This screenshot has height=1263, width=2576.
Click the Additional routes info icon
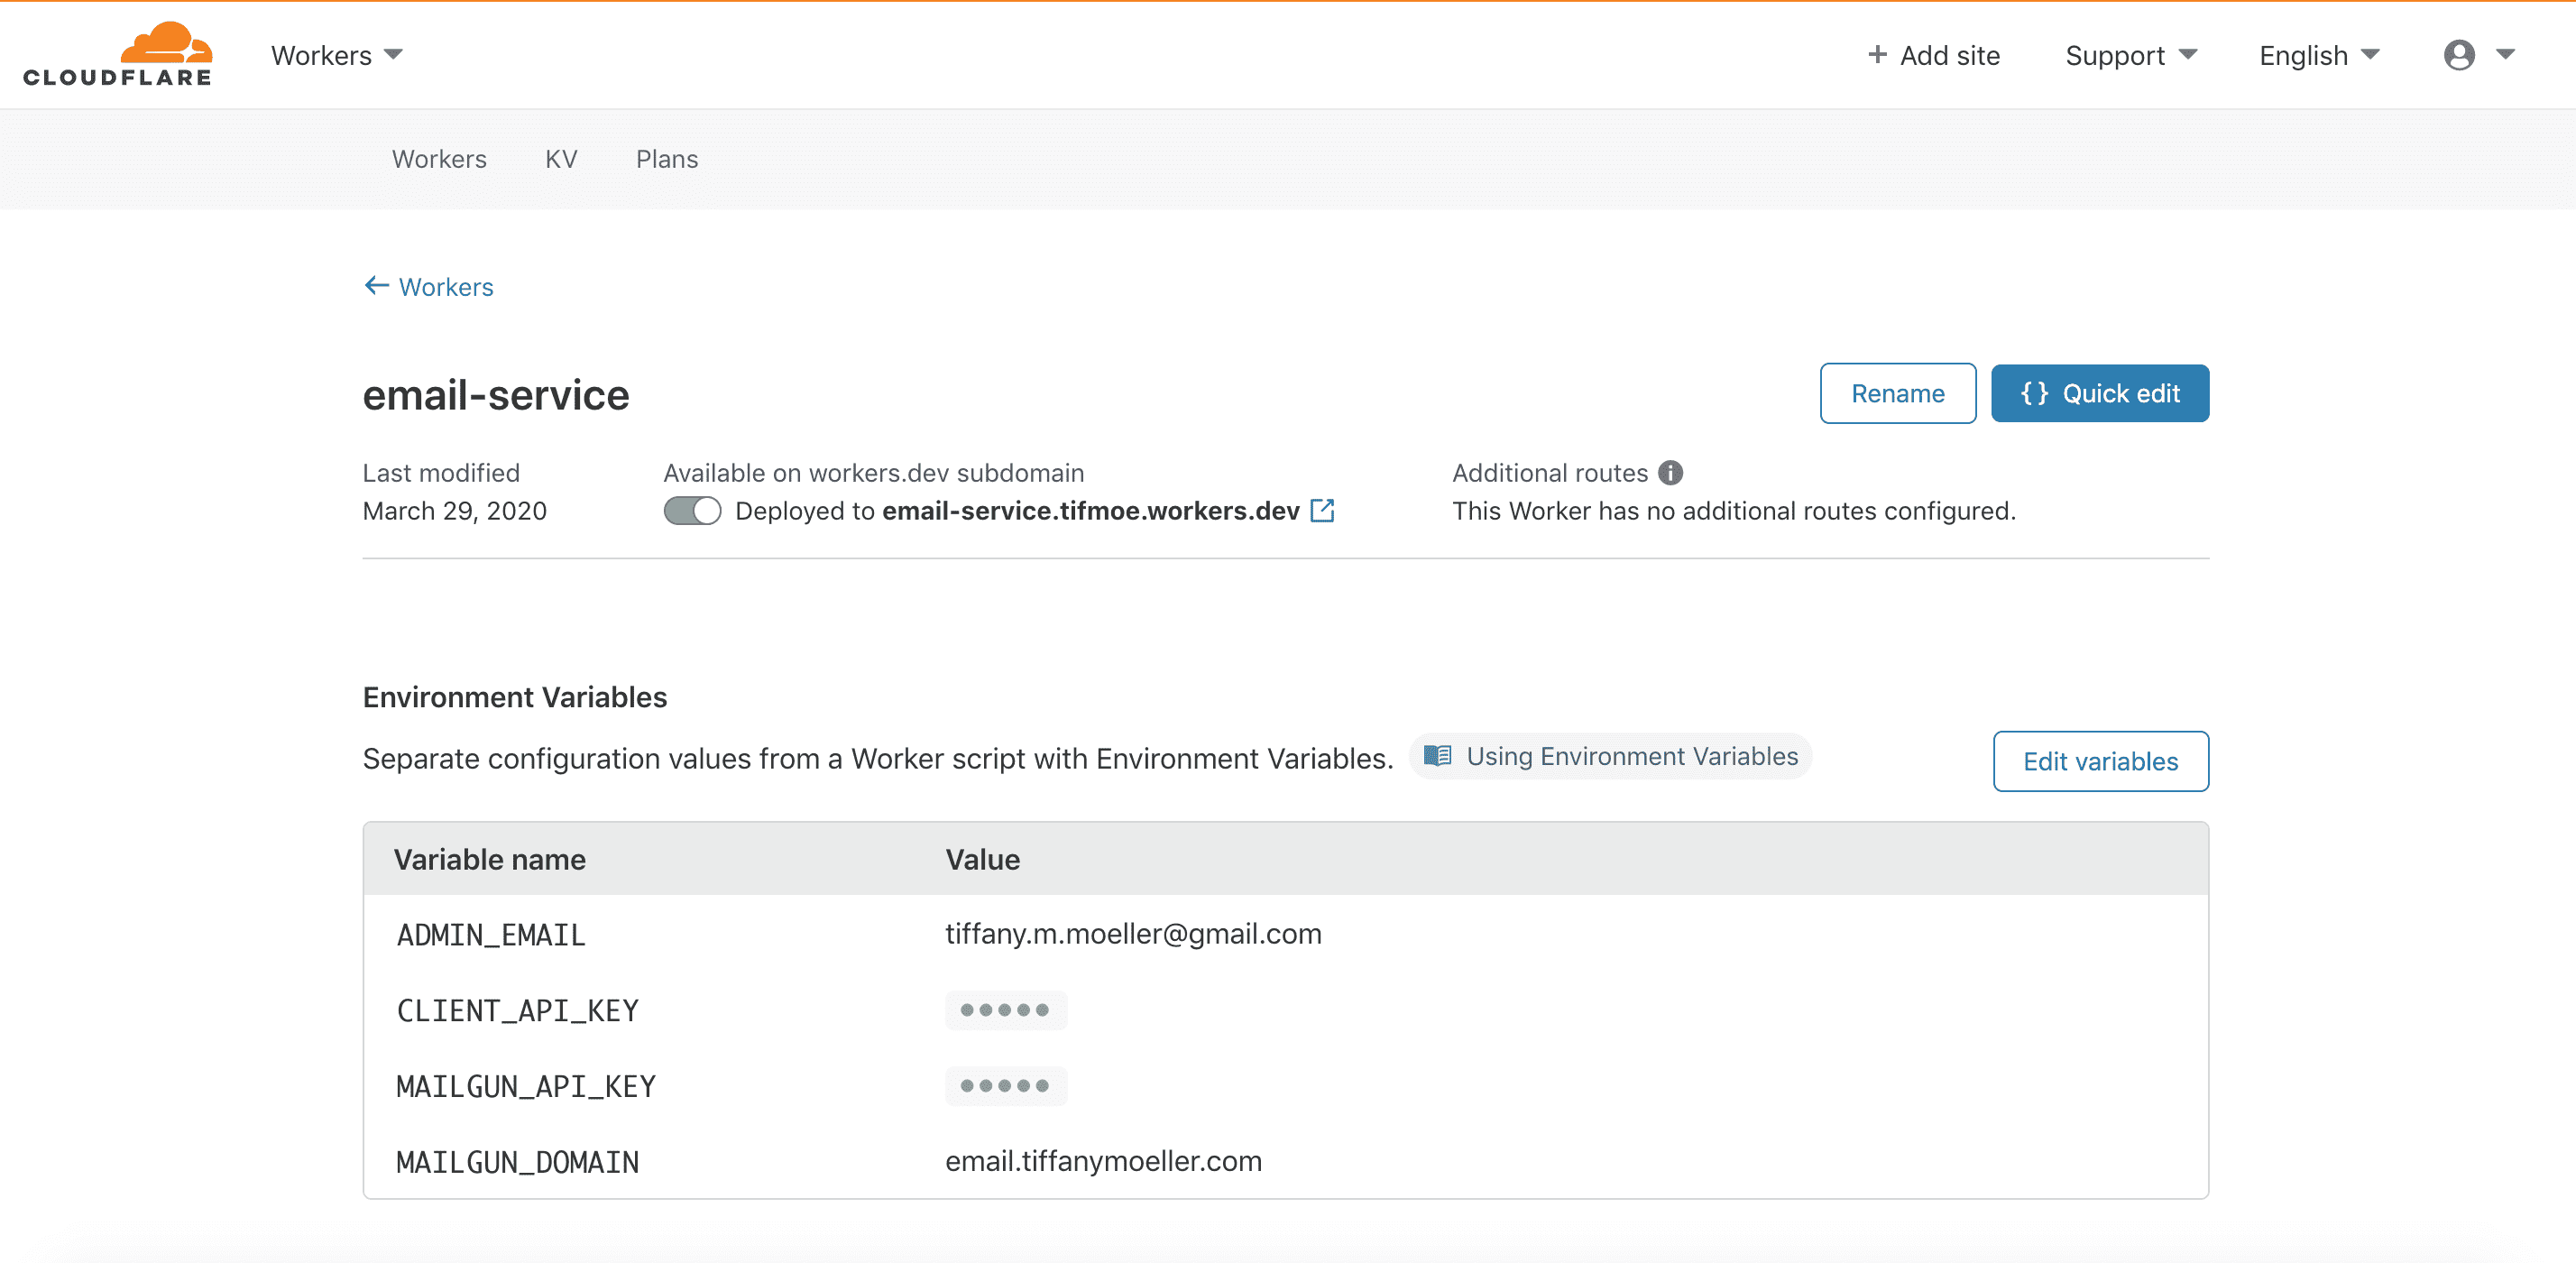point(1670,472)
